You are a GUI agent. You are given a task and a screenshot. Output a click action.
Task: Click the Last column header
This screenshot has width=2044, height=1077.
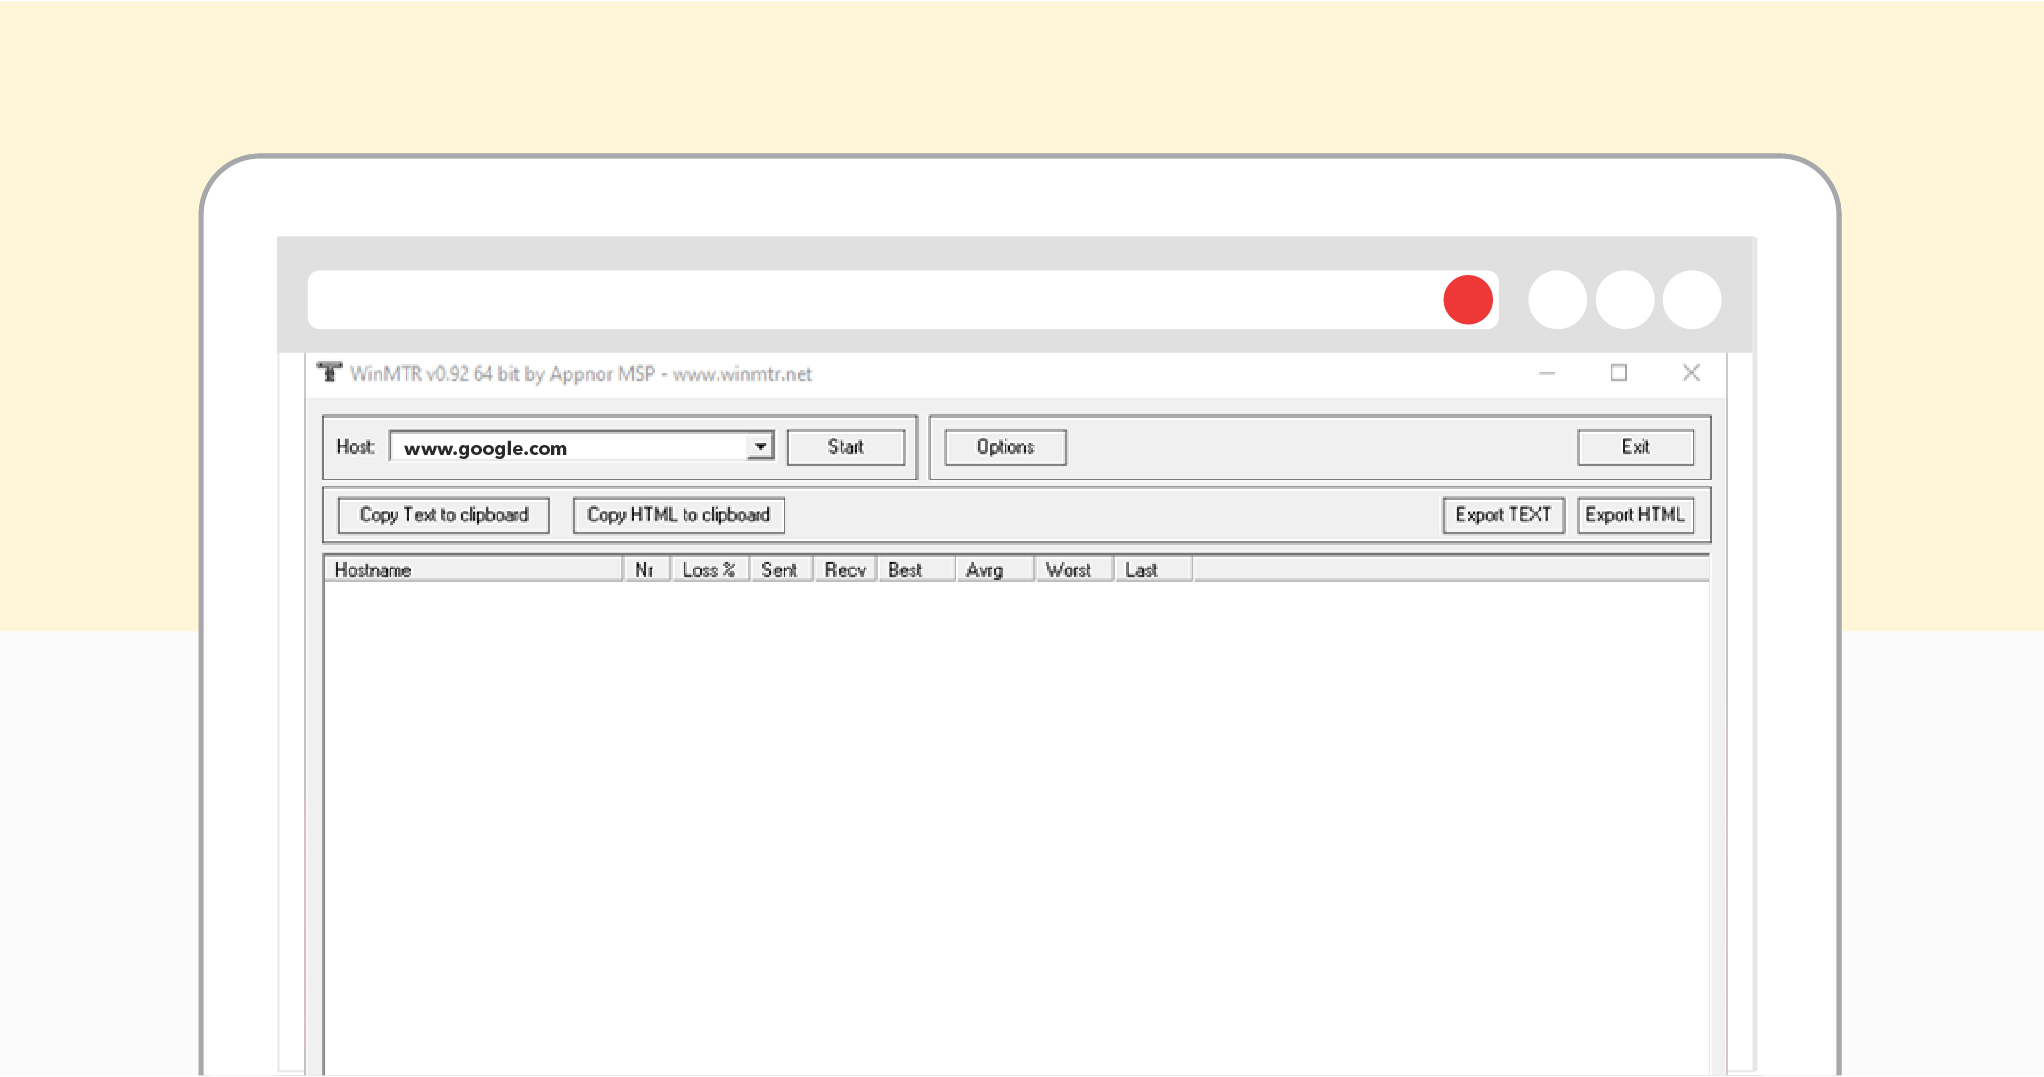[1153, 569]
